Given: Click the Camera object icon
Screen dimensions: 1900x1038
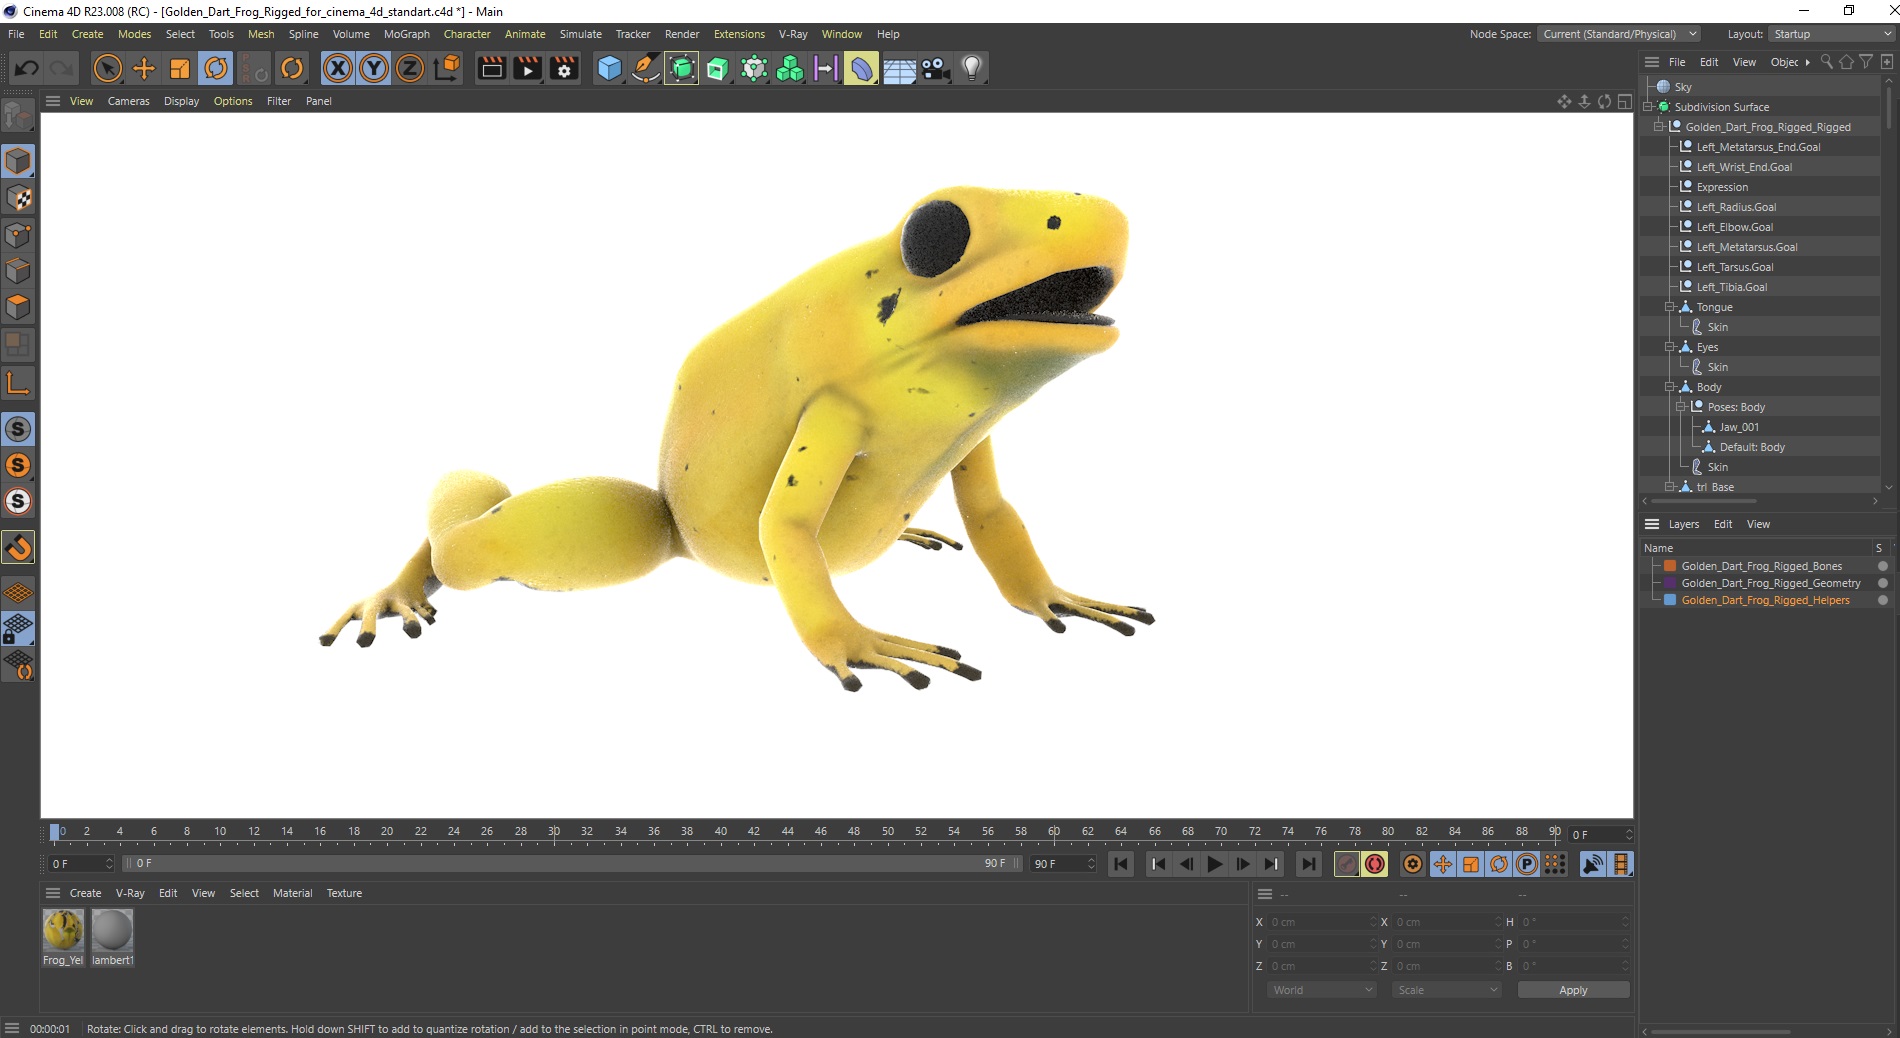Looking at the screenshot, I should (x=935, y=68).
